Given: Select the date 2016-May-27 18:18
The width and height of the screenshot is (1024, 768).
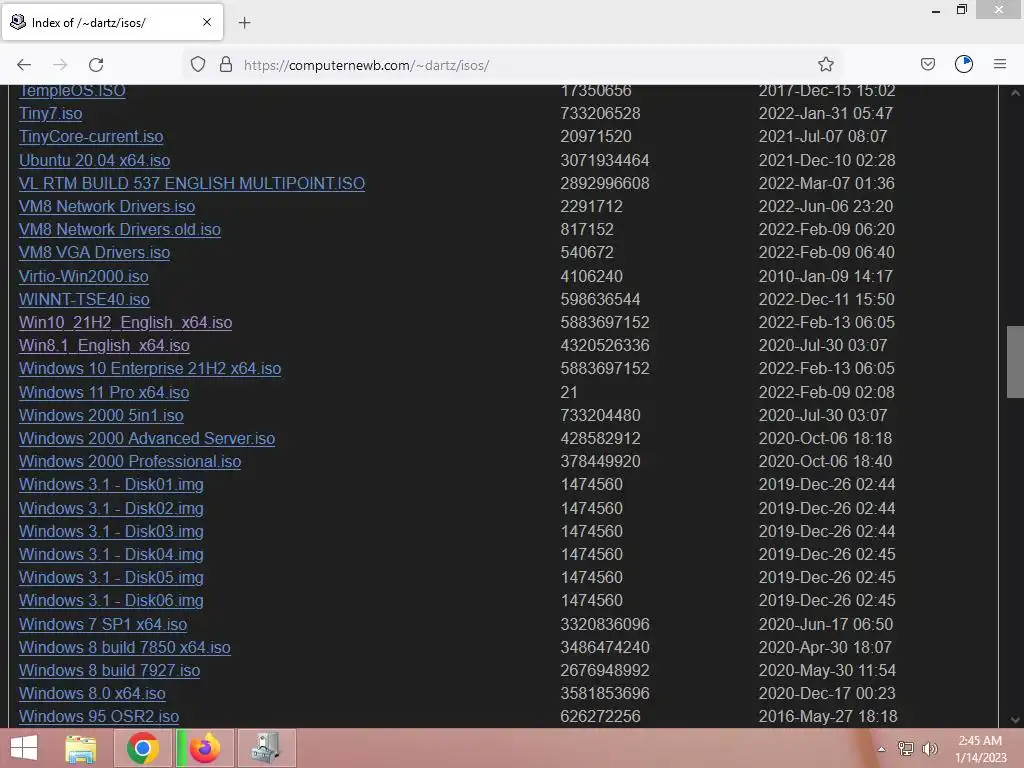Looking at the screenshot, I should (827, 716).
